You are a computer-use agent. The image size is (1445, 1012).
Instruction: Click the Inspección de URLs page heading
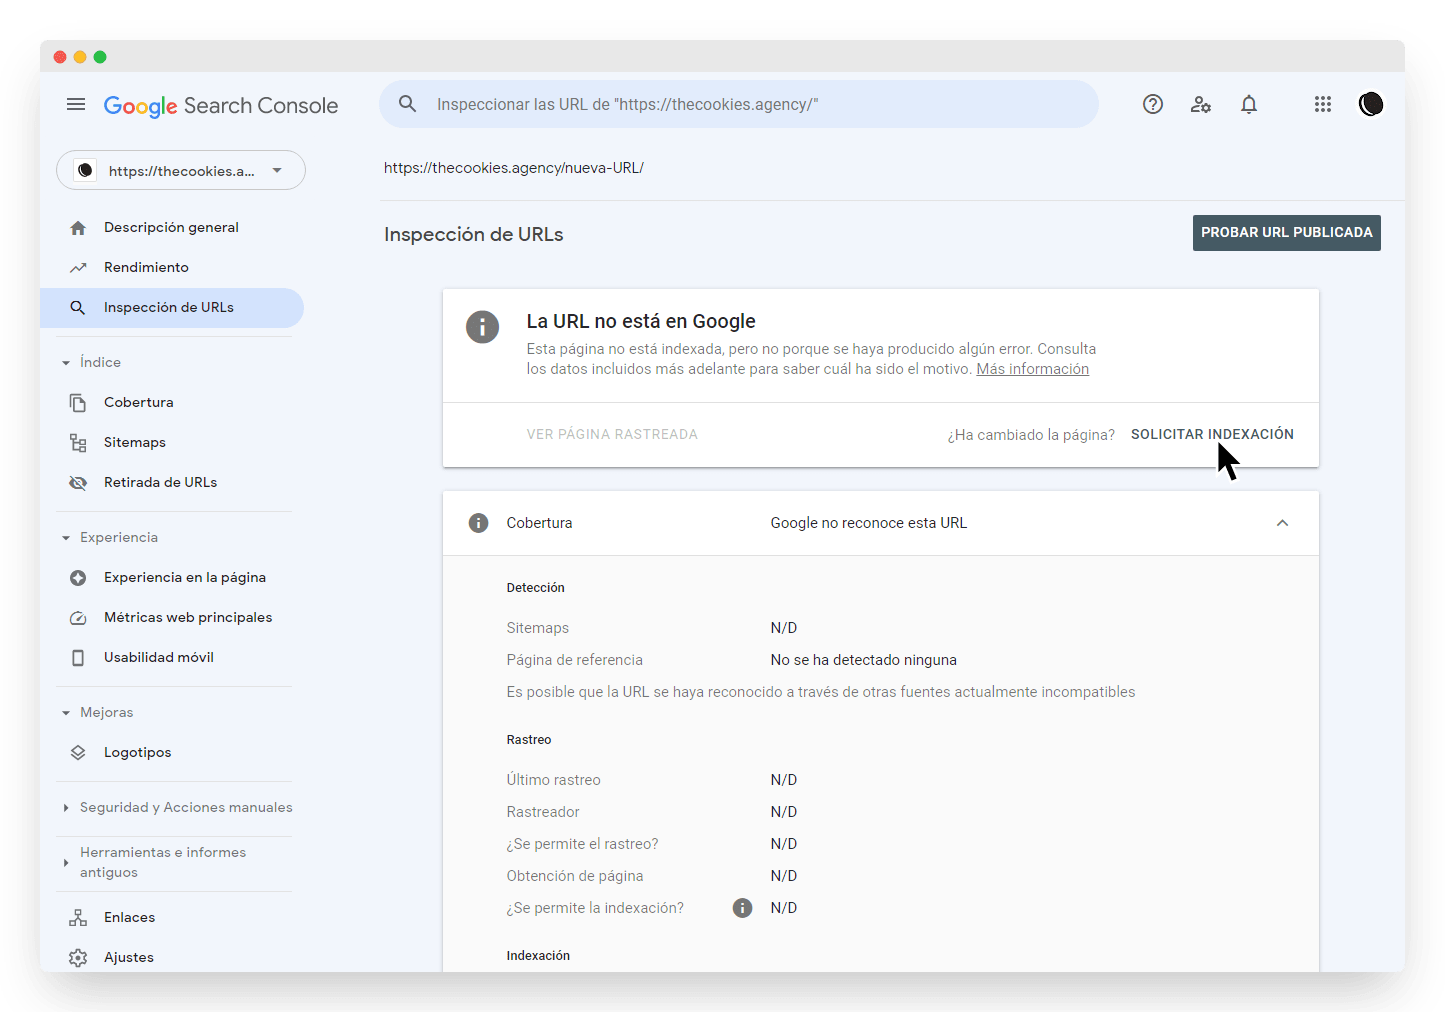click(474, 234)
